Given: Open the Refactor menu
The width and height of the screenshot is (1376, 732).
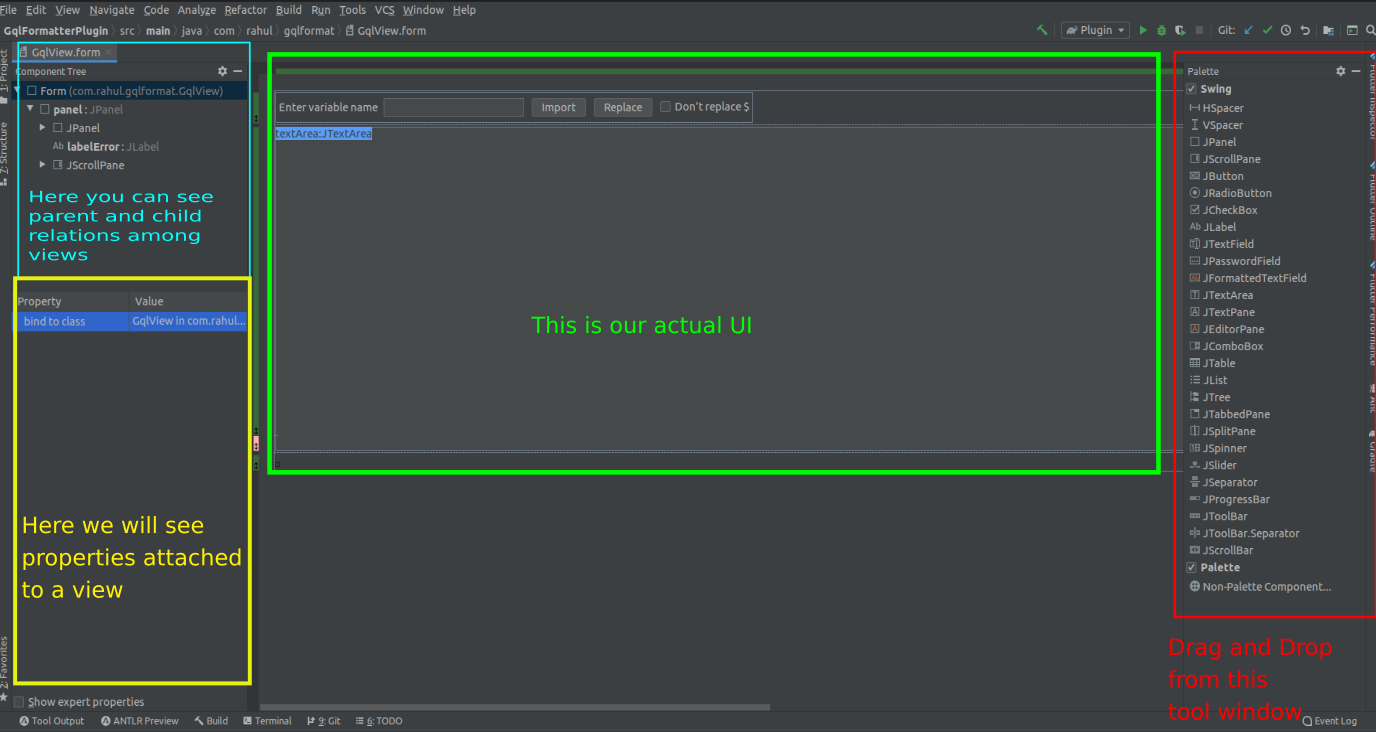Looking at the screenshot, I should click(246, 10).
